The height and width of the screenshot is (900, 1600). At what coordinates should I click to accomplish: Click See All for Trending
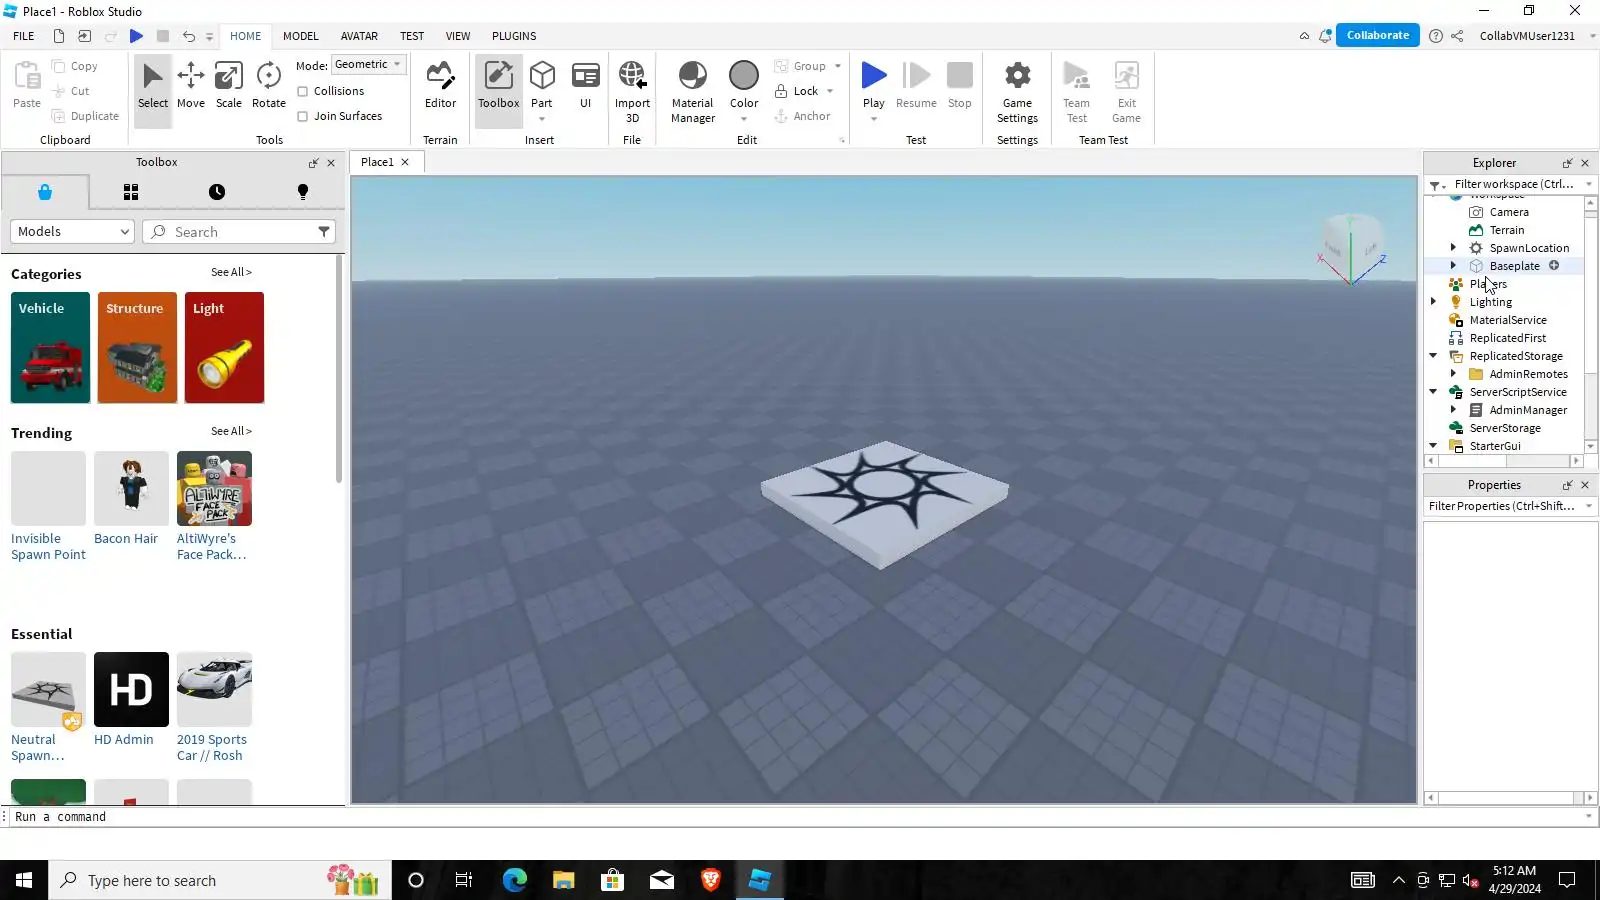coord(231,431)
